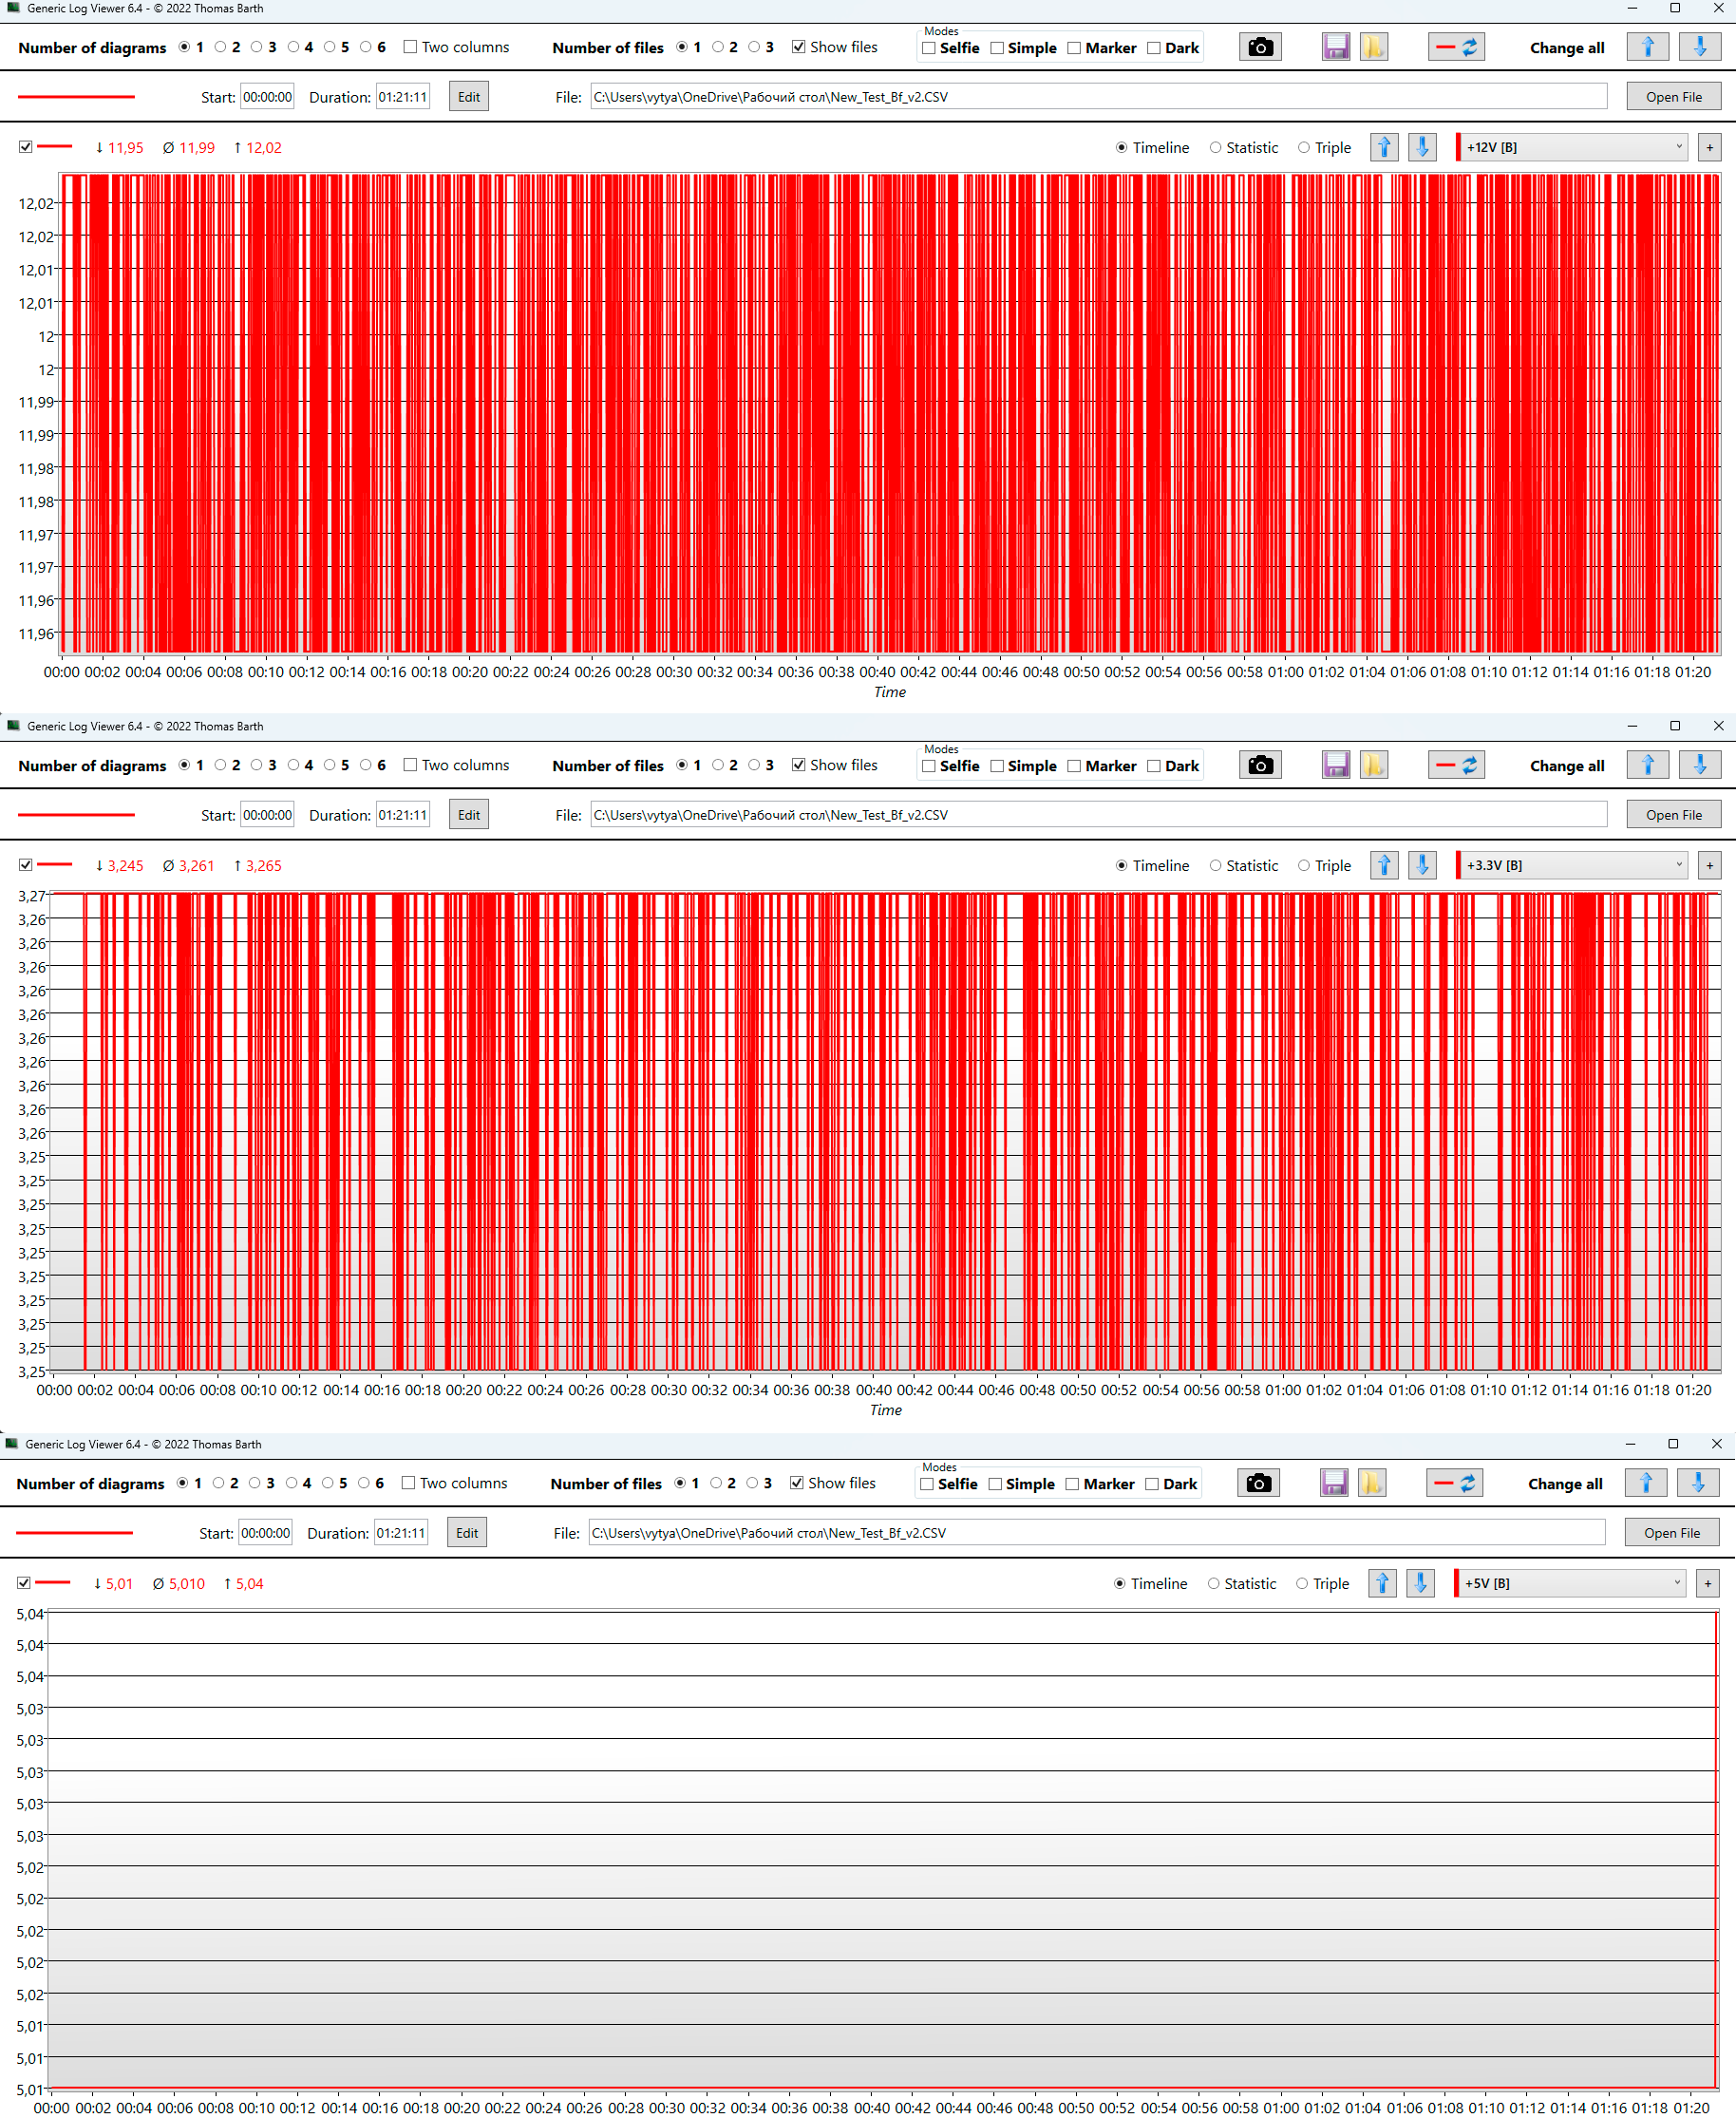The image size is (1736, 2118).
Task: Click the red file line color in +12V window
Action: pos(76,97)
